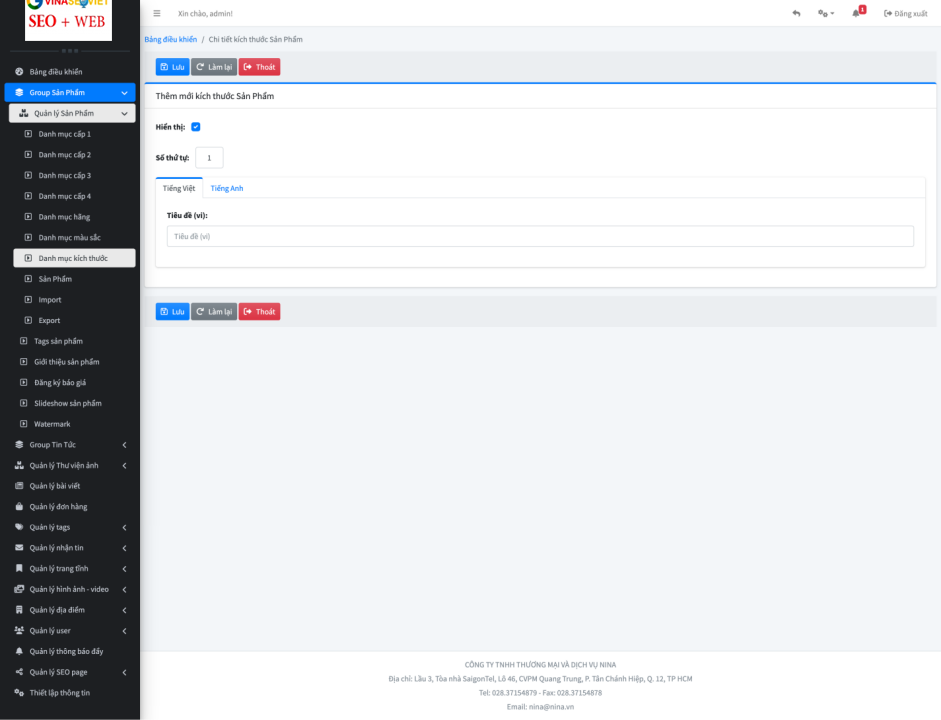Expand the Group Tin Tức menu
941x720 pixels.
[70, 445]
